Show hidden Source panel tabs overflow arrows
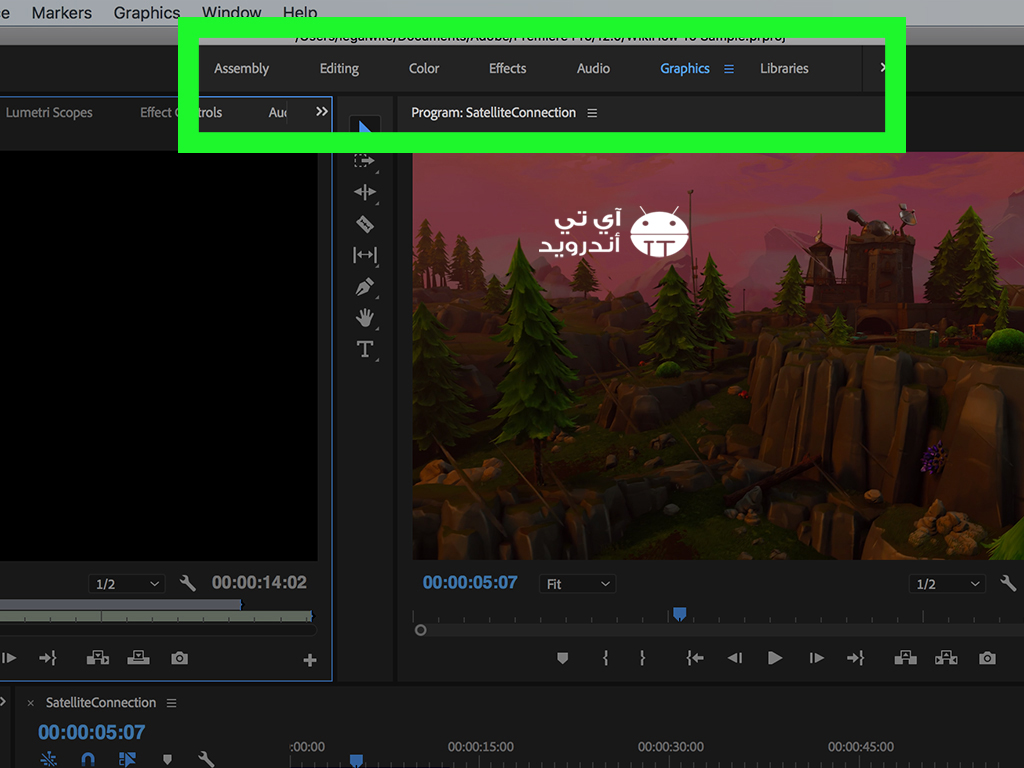1024x768 pixels. [321, 112]
